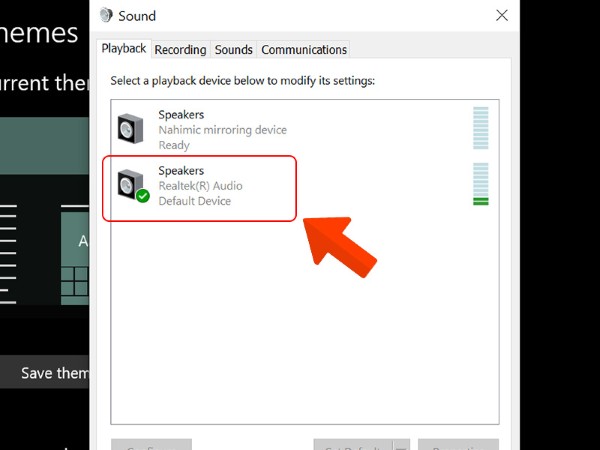Screen dimensions: 600x450
Task: Open the Communications tab
Action: click(x=304, y=49)
